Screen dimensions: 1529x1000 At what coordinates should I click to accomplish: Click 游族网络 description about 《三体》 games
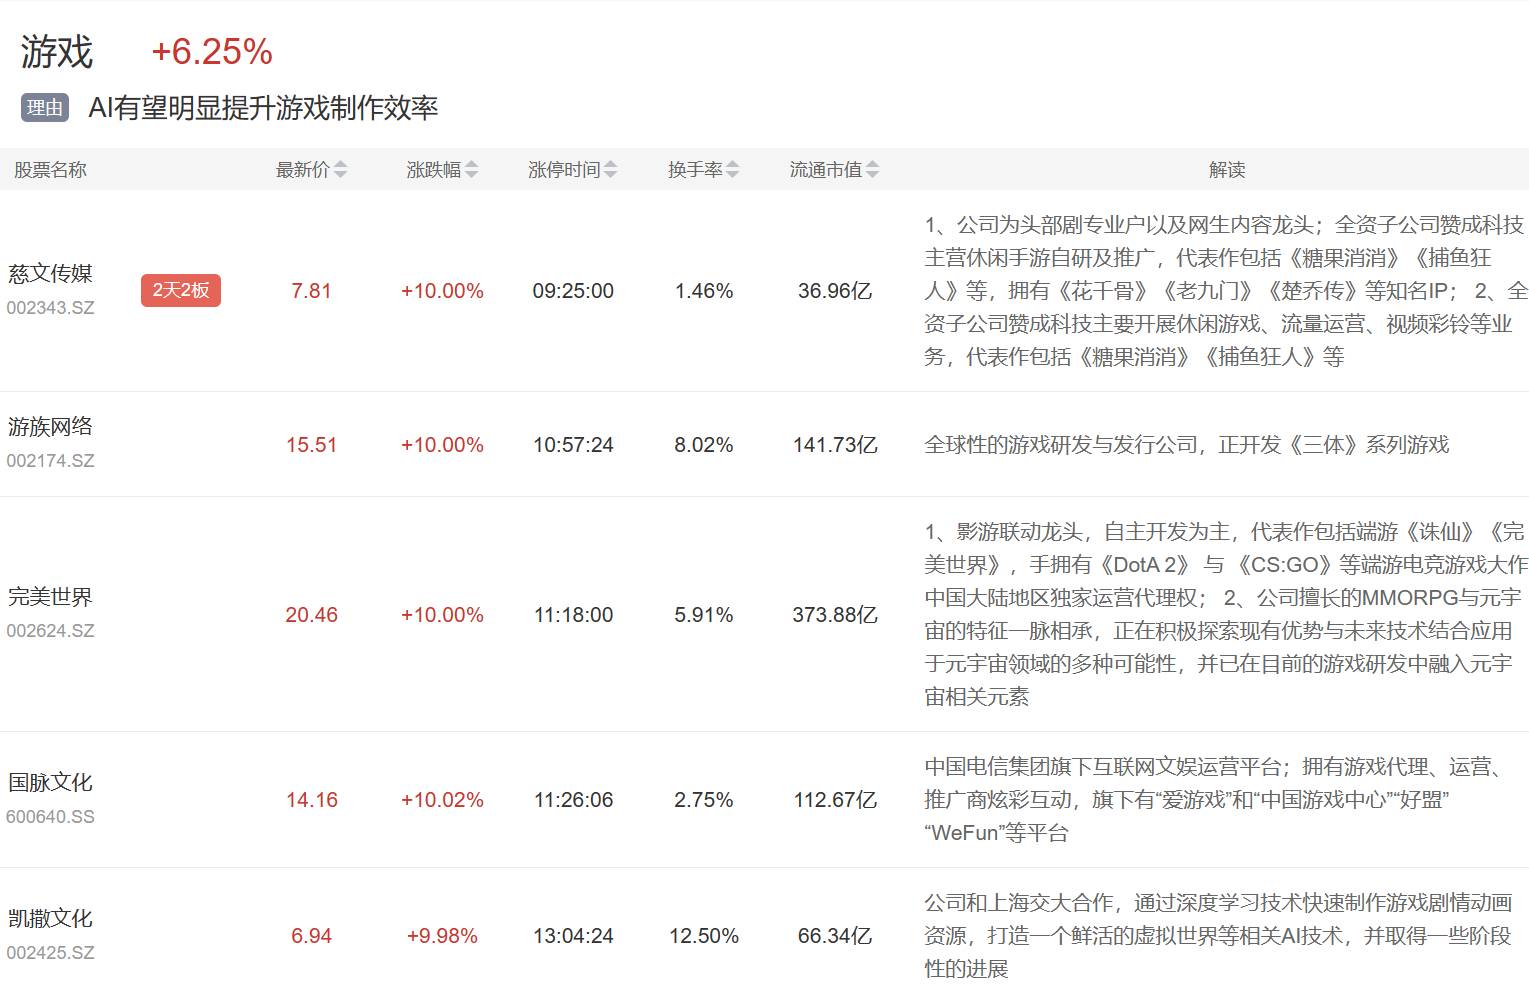click(1187, 445)
